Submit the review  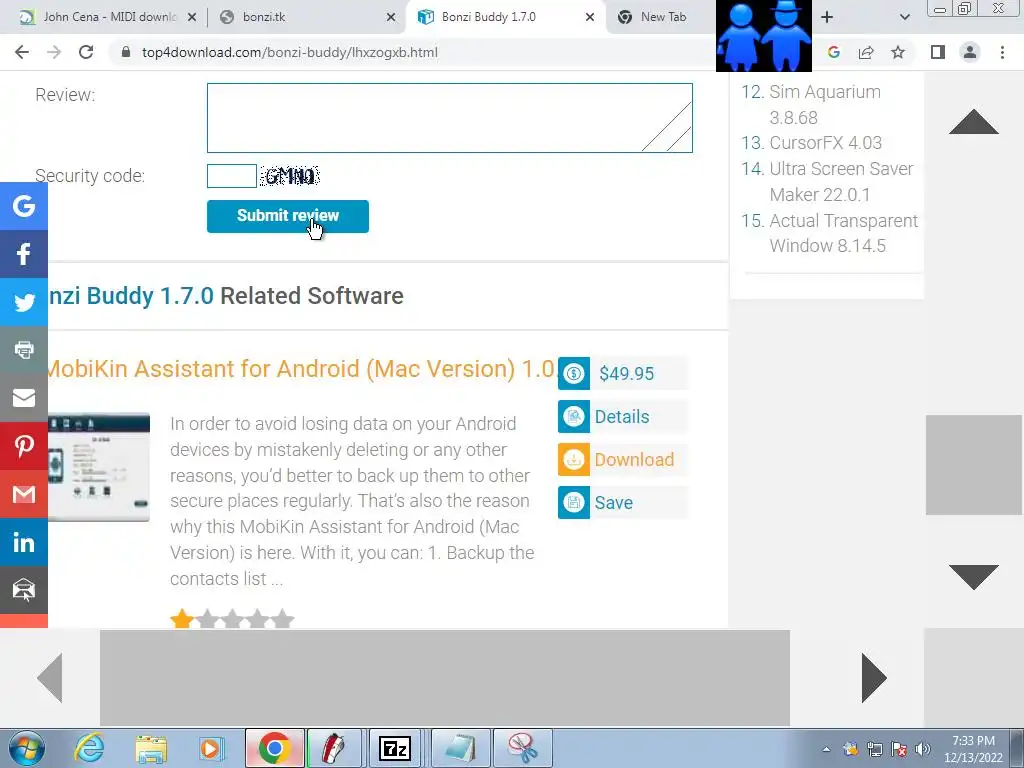(287, 216)
